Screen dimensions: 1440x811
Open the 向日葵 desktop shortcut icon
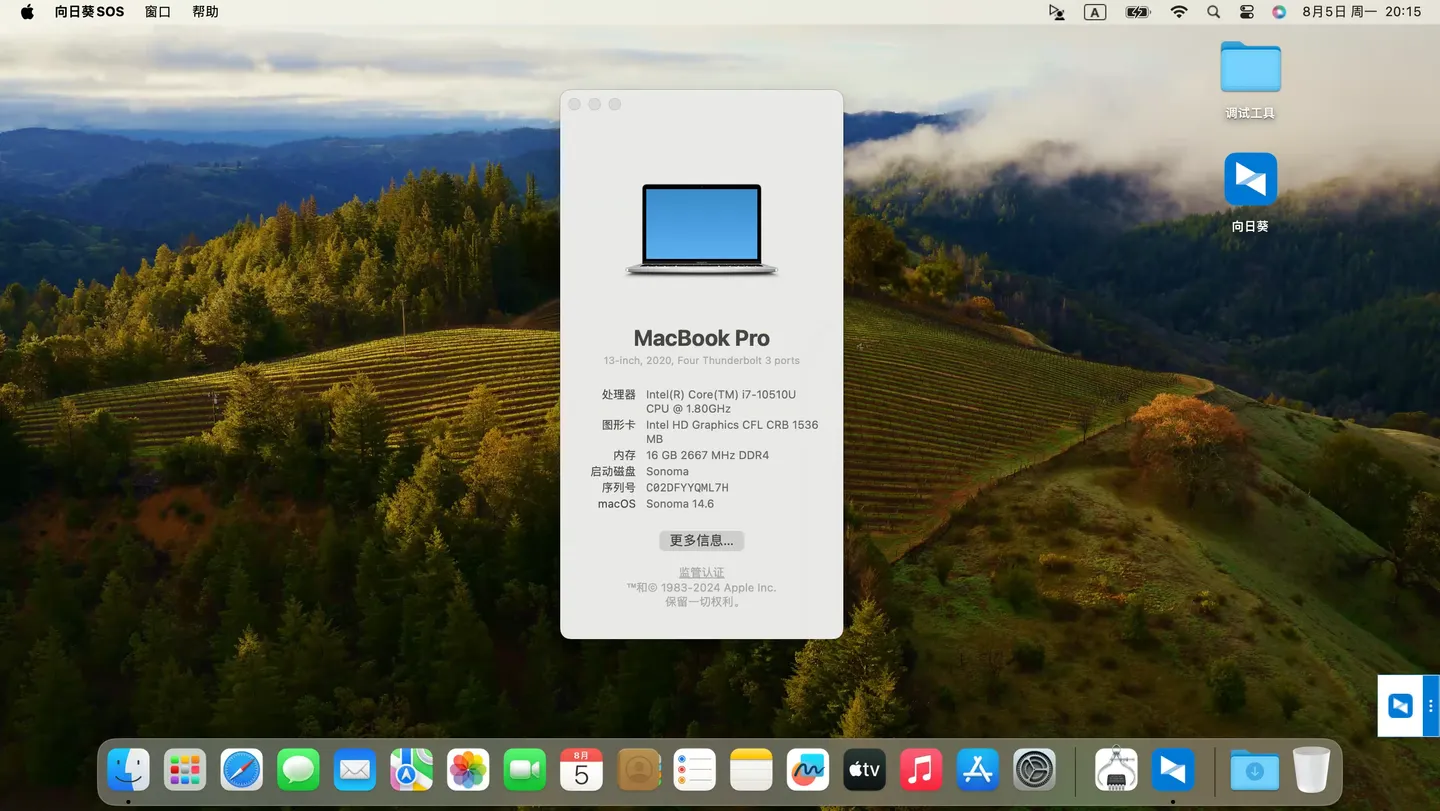point(1250,180)
